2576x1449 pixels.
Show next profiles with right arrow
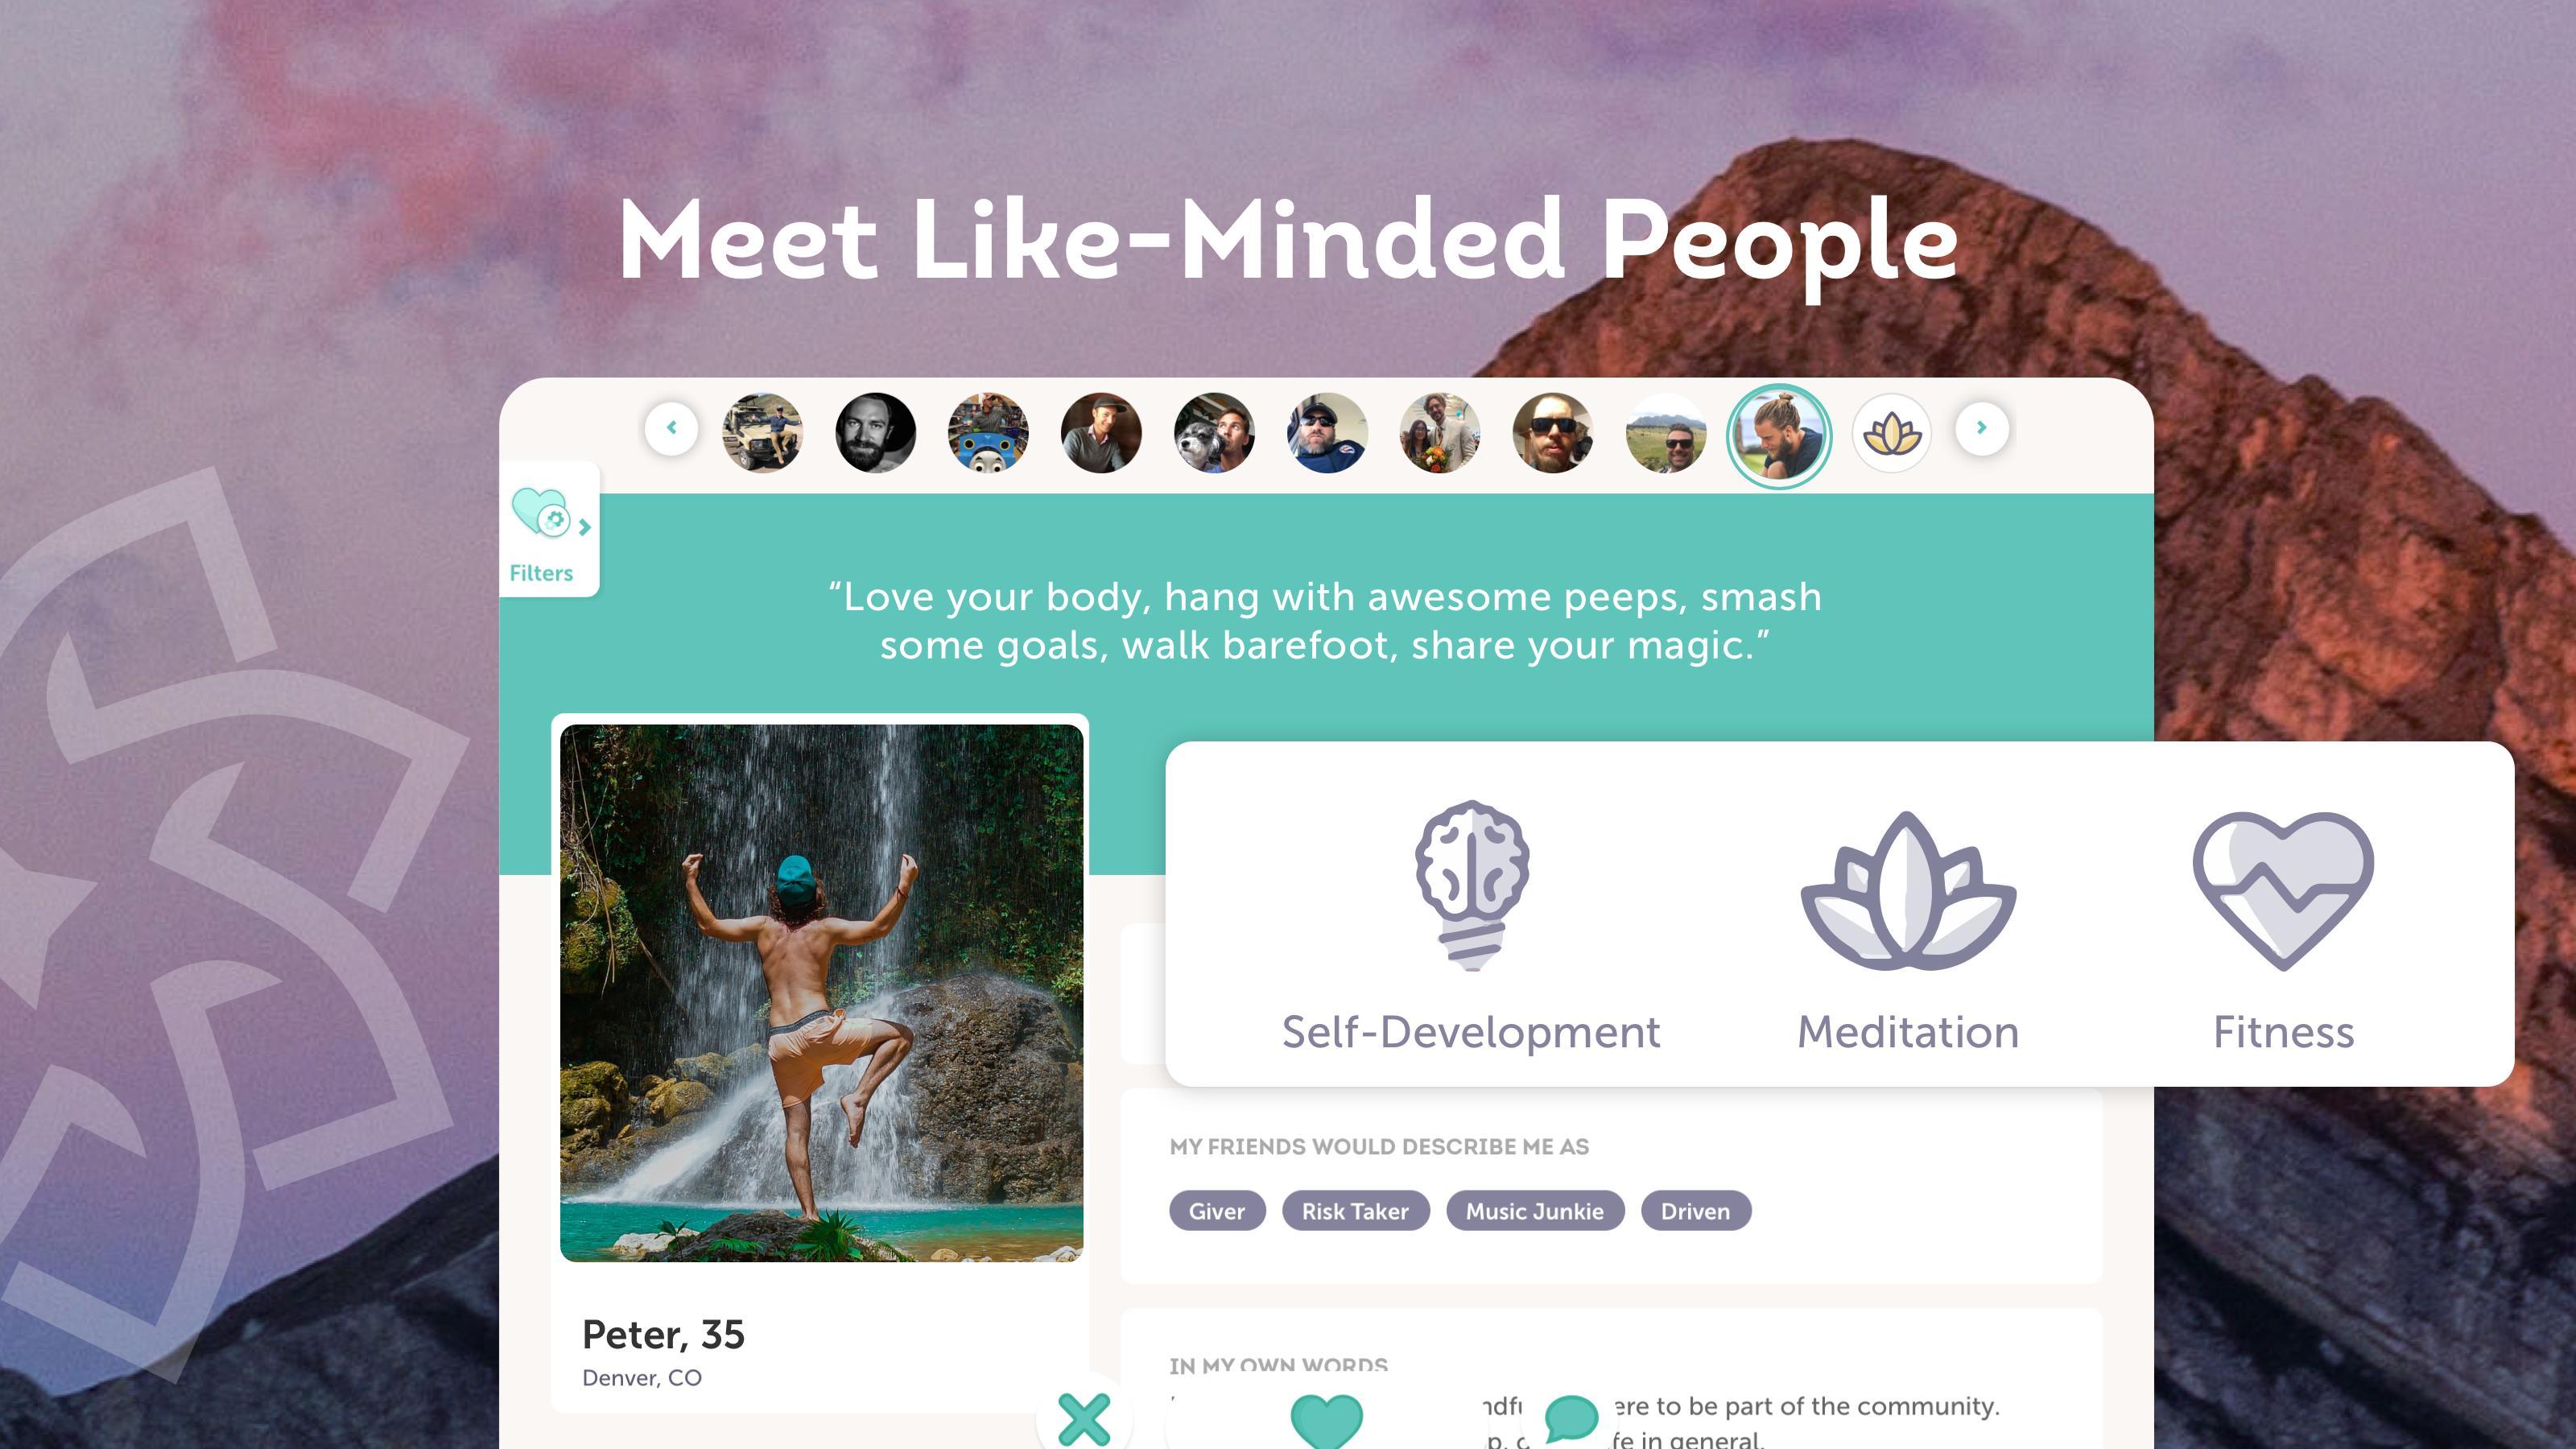click(x=1982, y=428)
